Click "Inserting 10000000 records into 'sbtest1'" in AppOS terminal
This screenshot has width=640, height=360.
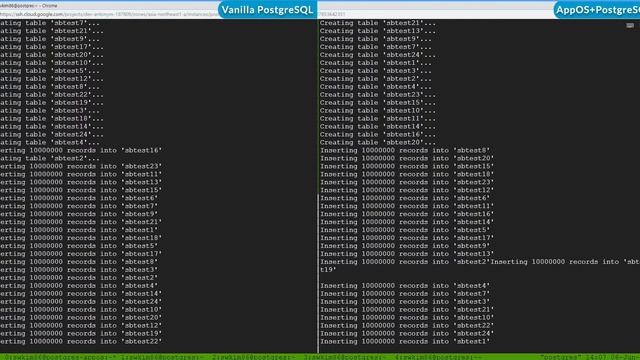pos(405,342)
